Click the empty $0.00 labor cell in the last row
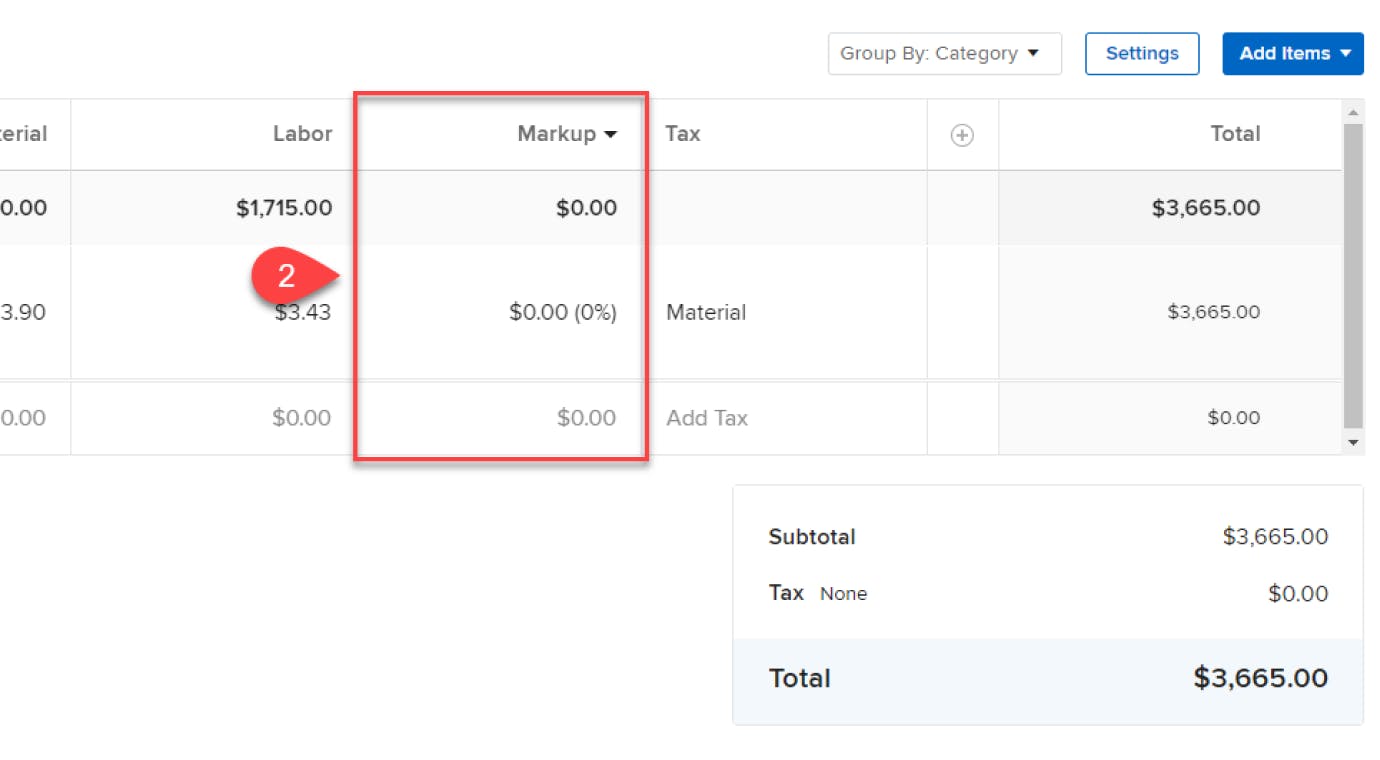 [x=301, y=418]
